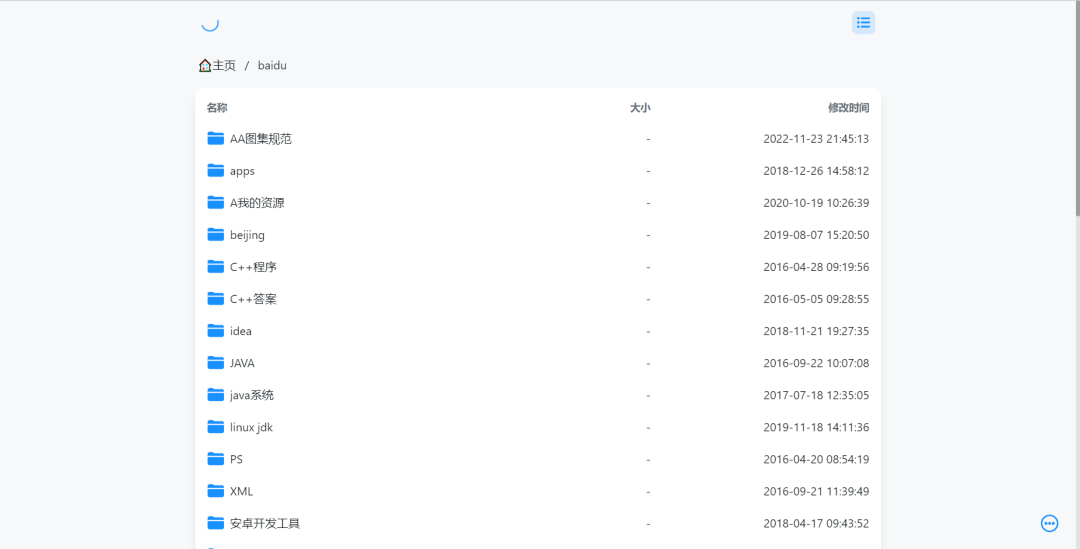
Task: Open the chat bubble options button
Action: 1049,524
